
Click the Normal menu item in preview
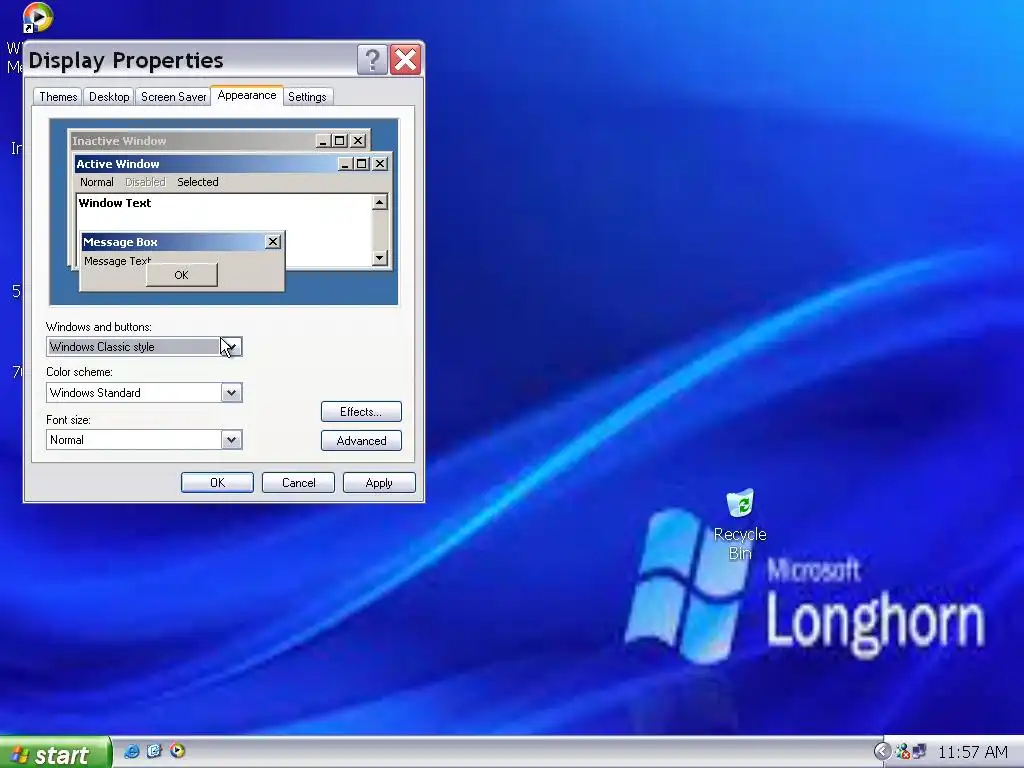pos(97,182)
